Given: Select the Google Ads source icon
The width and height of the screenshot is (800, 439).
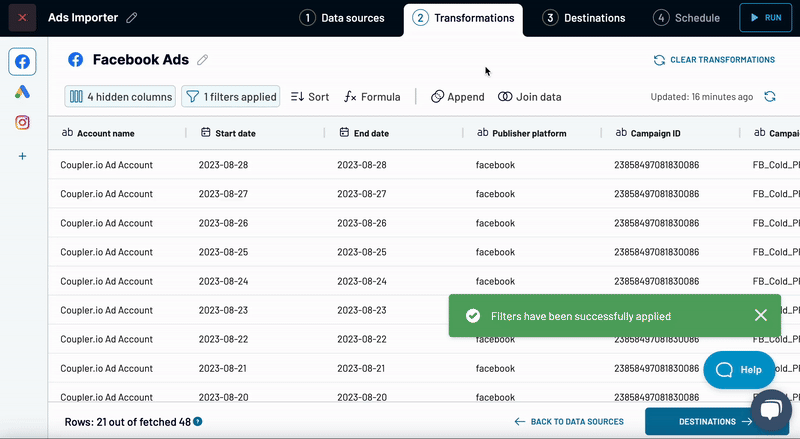Looking at the screenshot, I should (x=22, y=92).
